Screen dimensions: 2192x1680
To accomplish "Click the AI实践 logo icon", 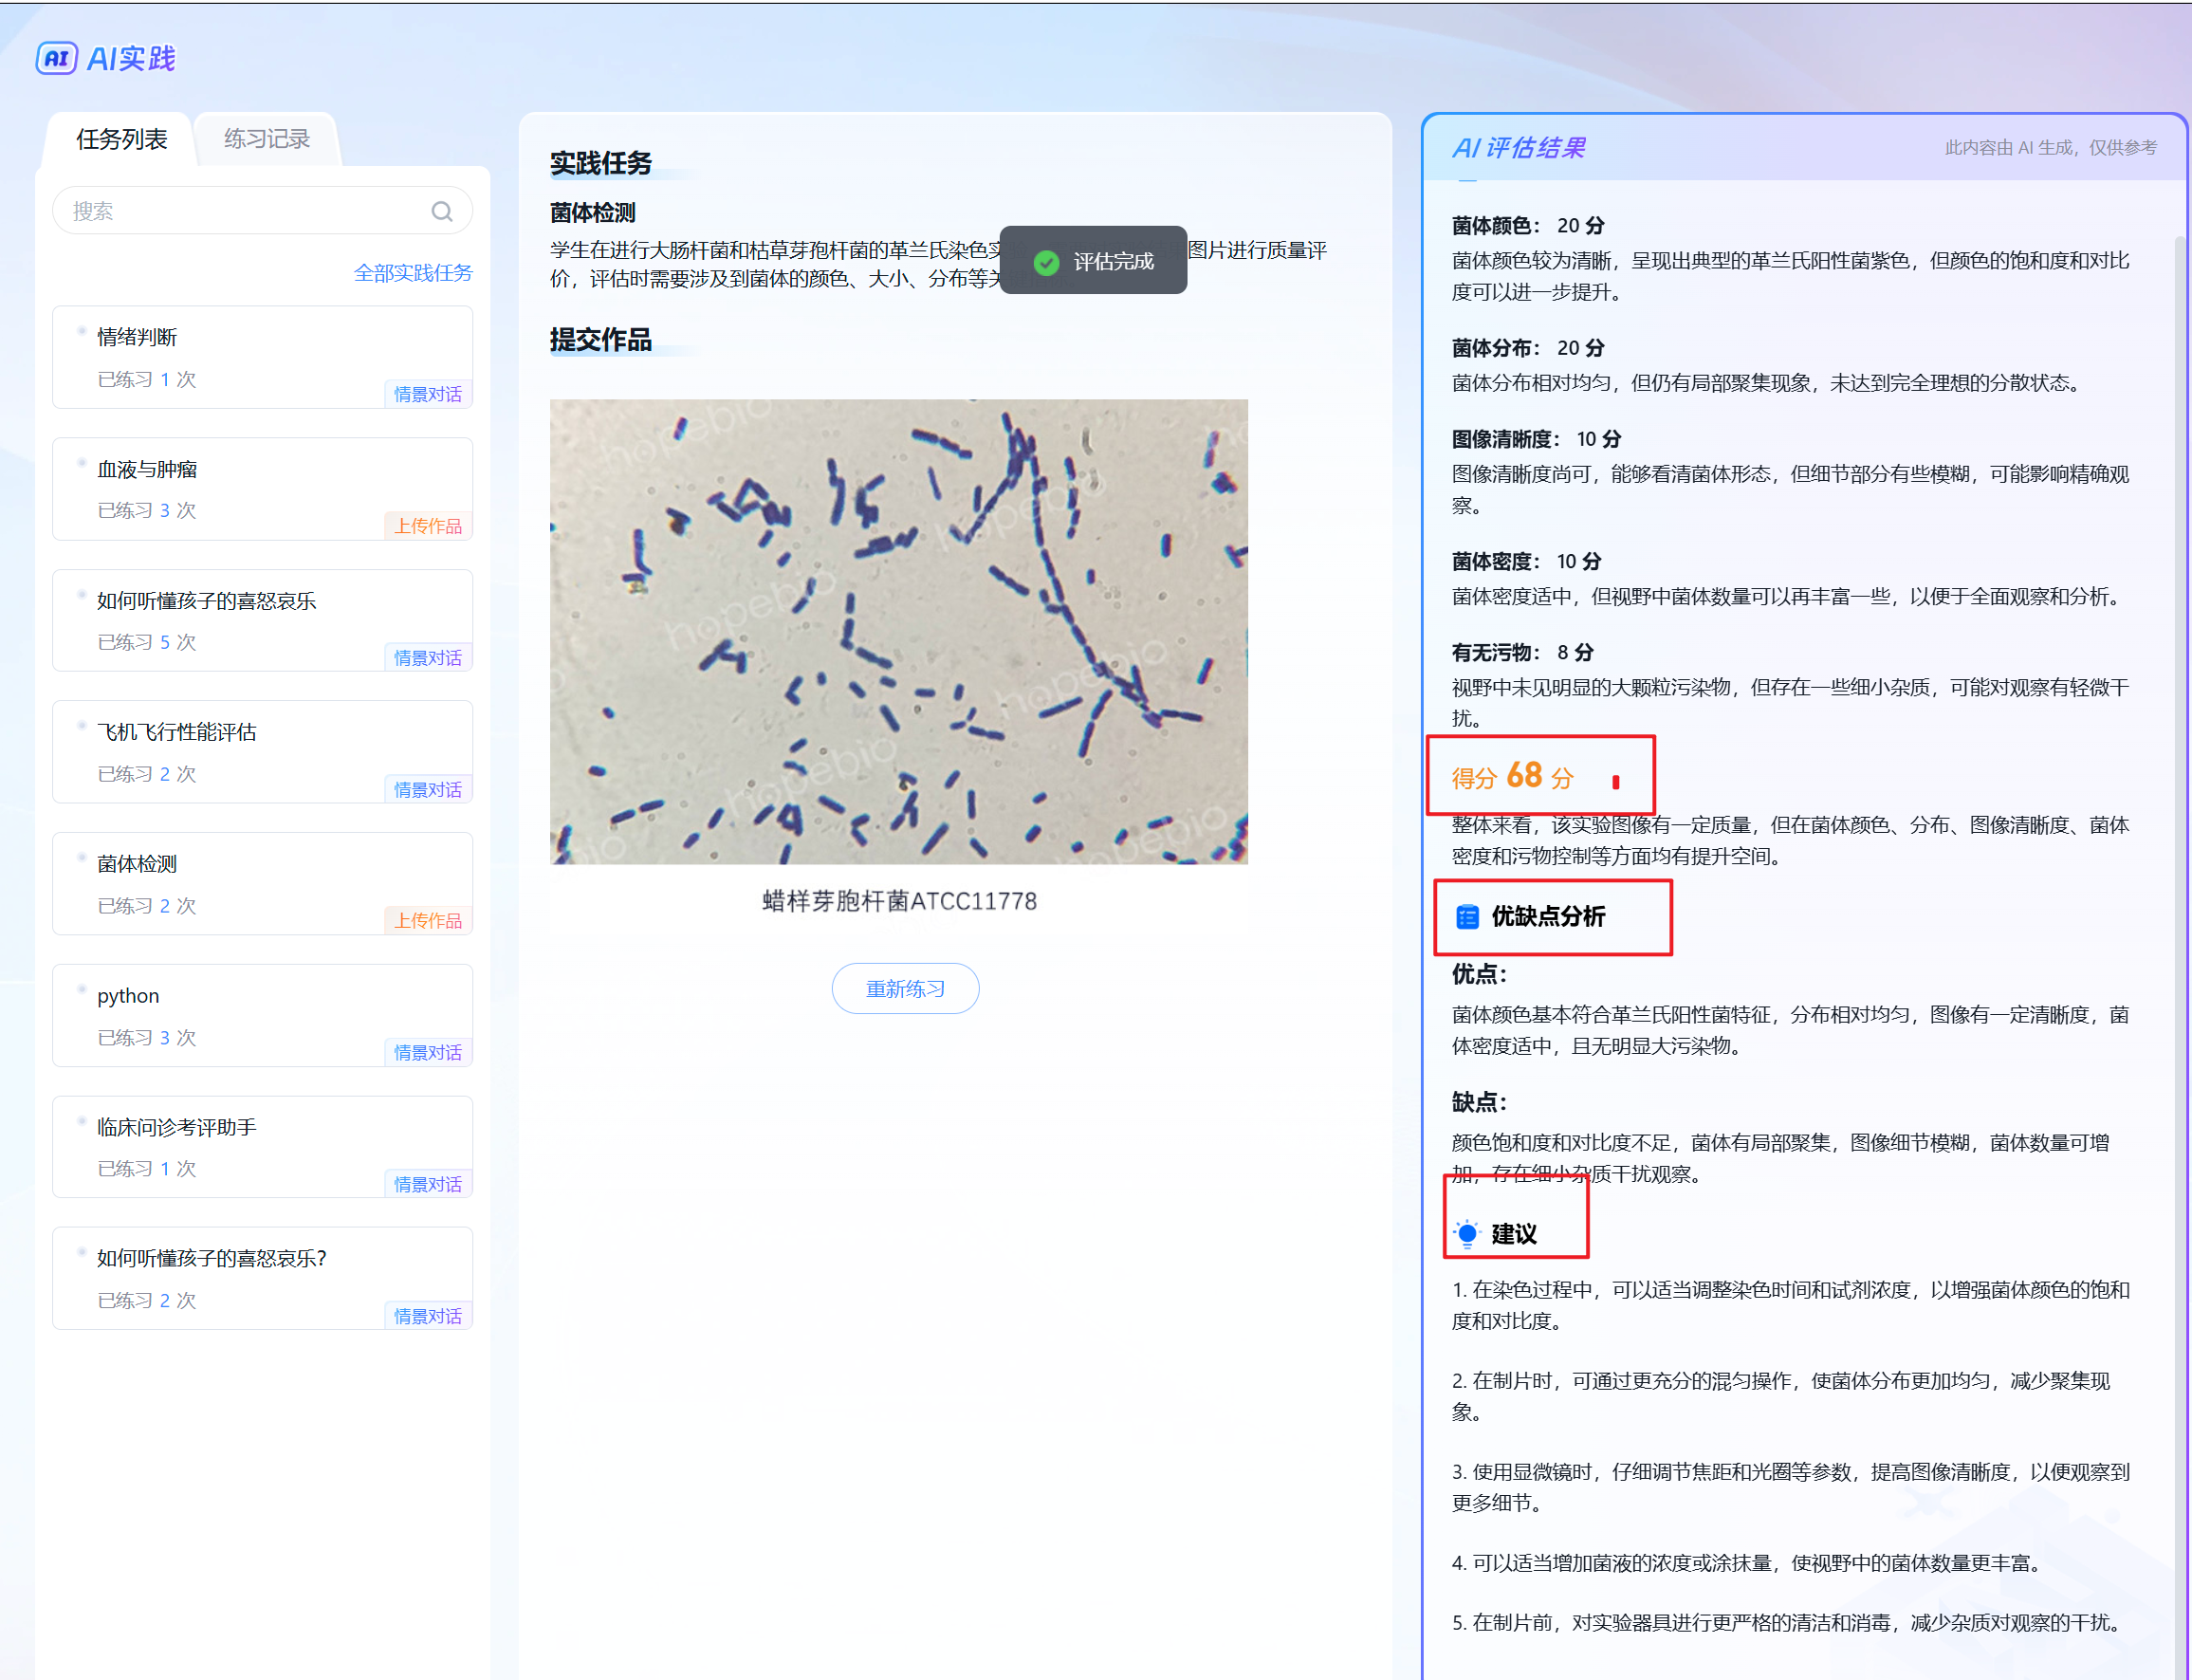I will coord(56,59).
